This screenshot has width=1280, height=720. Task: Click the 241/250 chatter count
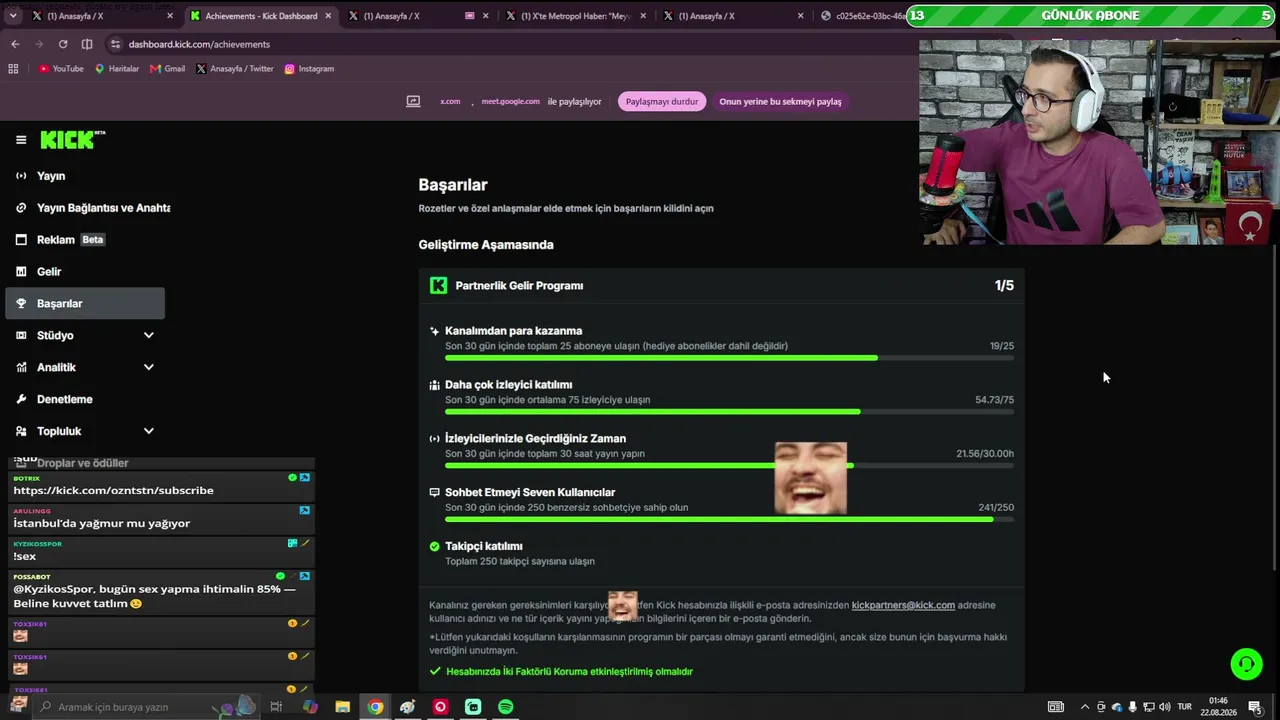pos(996,508)
